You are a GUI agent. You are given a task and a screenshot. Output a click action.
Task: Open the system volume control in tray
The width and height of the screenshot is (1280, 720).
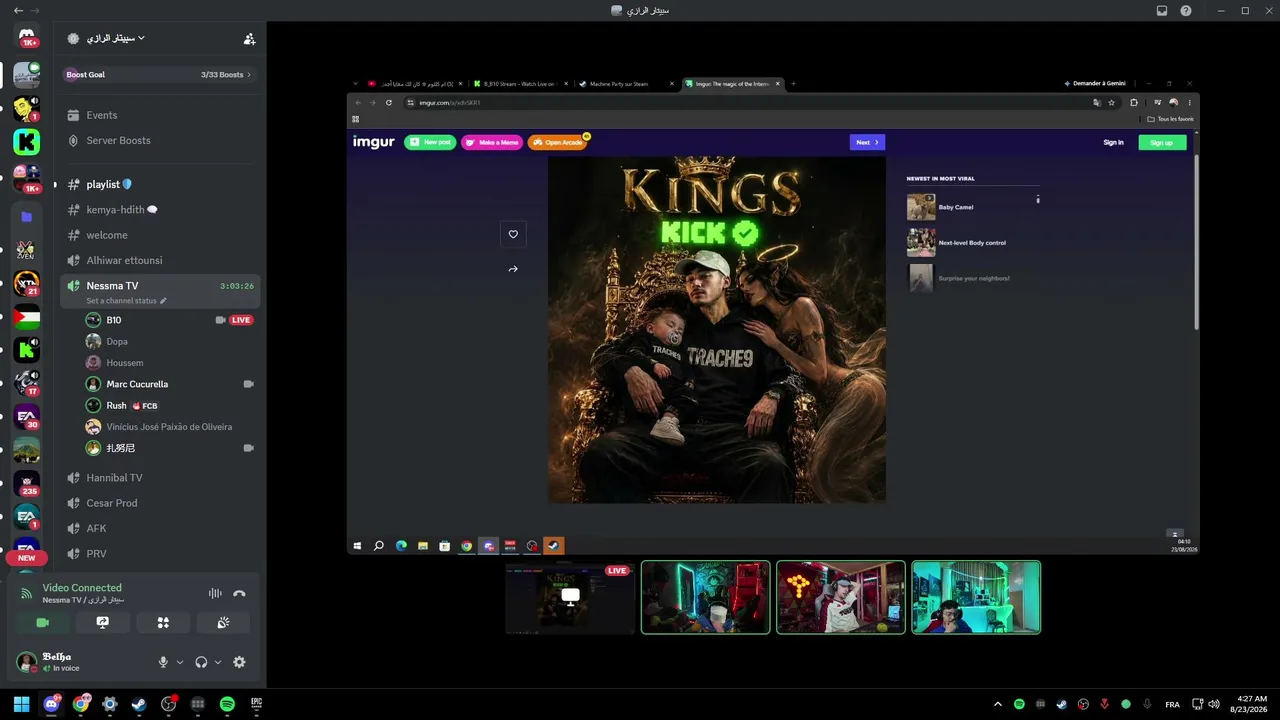pyautogui.click(x=1212, y=704)
